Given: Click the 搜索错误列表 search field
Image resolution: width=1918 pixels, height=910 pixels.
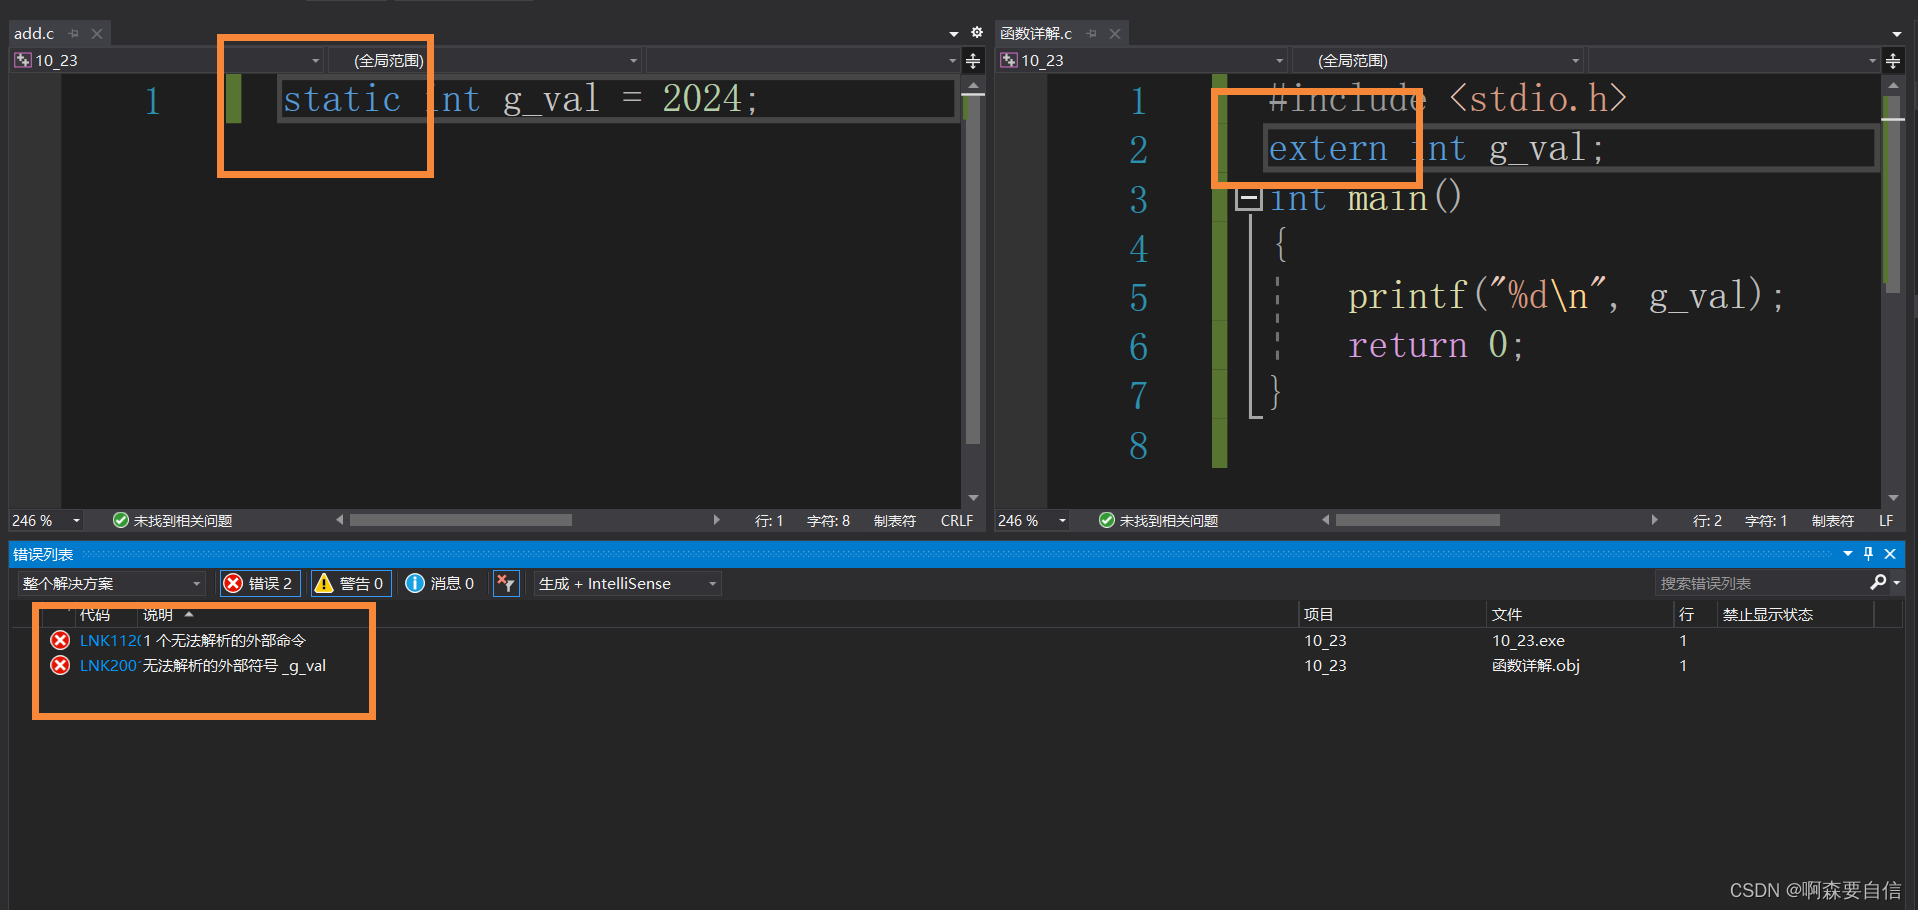Looking at the screenshot, I should (1760, 583).
